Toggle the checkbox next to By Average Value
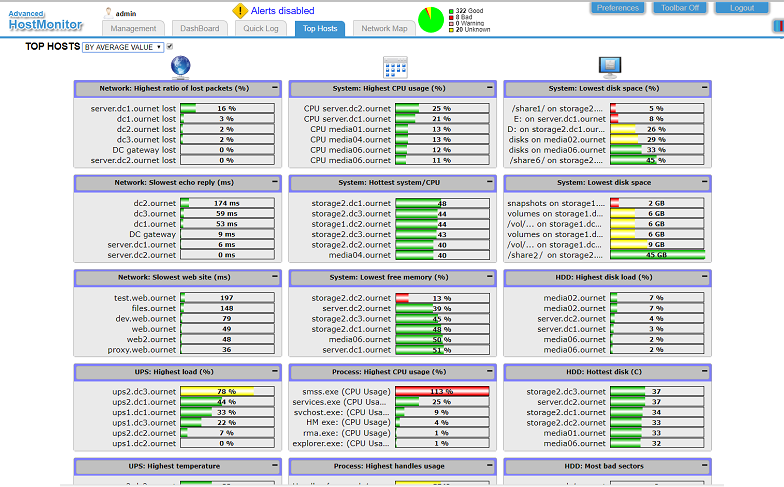The width and height of the screenshot is (784, 487). (170, 46)
